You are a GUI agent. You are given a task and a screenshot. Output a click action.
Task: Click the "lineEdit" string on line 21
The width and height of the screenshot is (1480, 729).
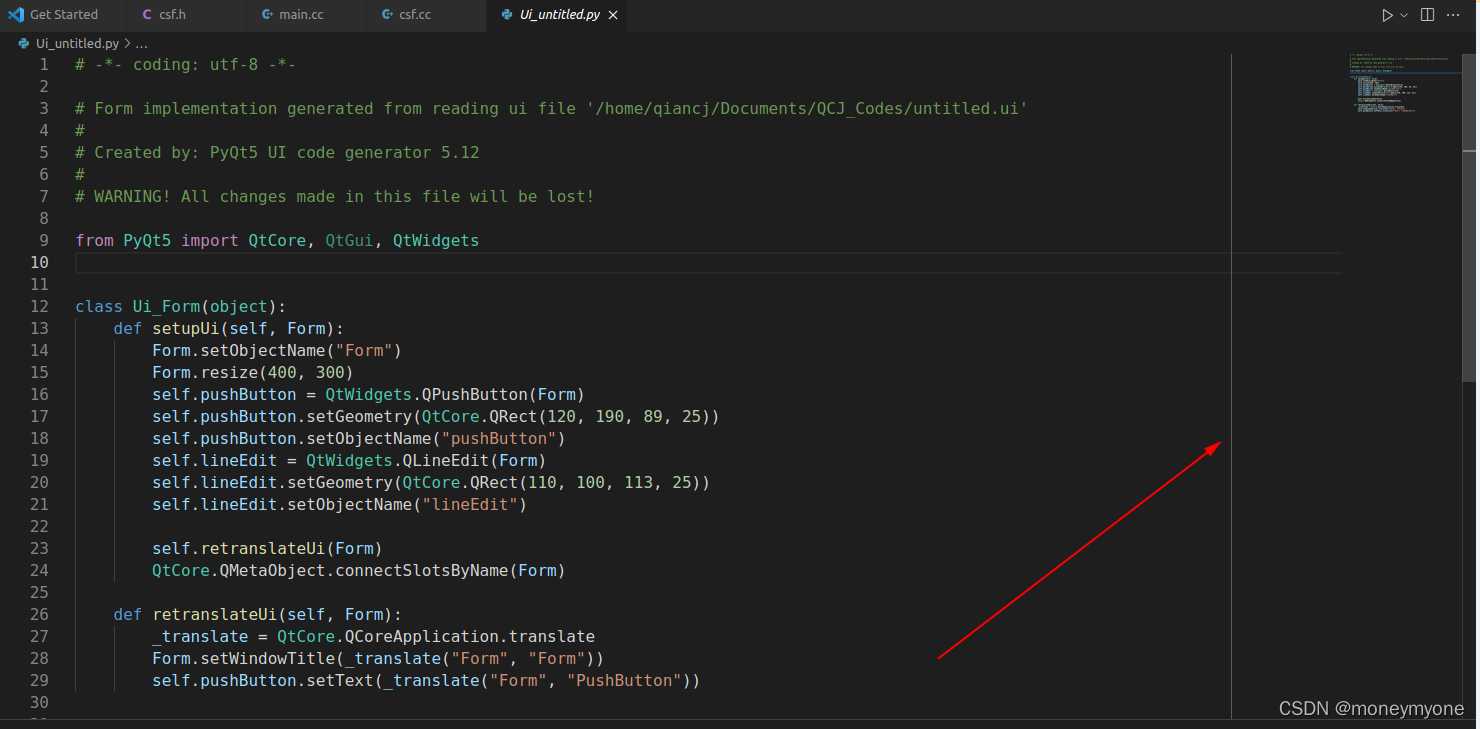[470, 505]
